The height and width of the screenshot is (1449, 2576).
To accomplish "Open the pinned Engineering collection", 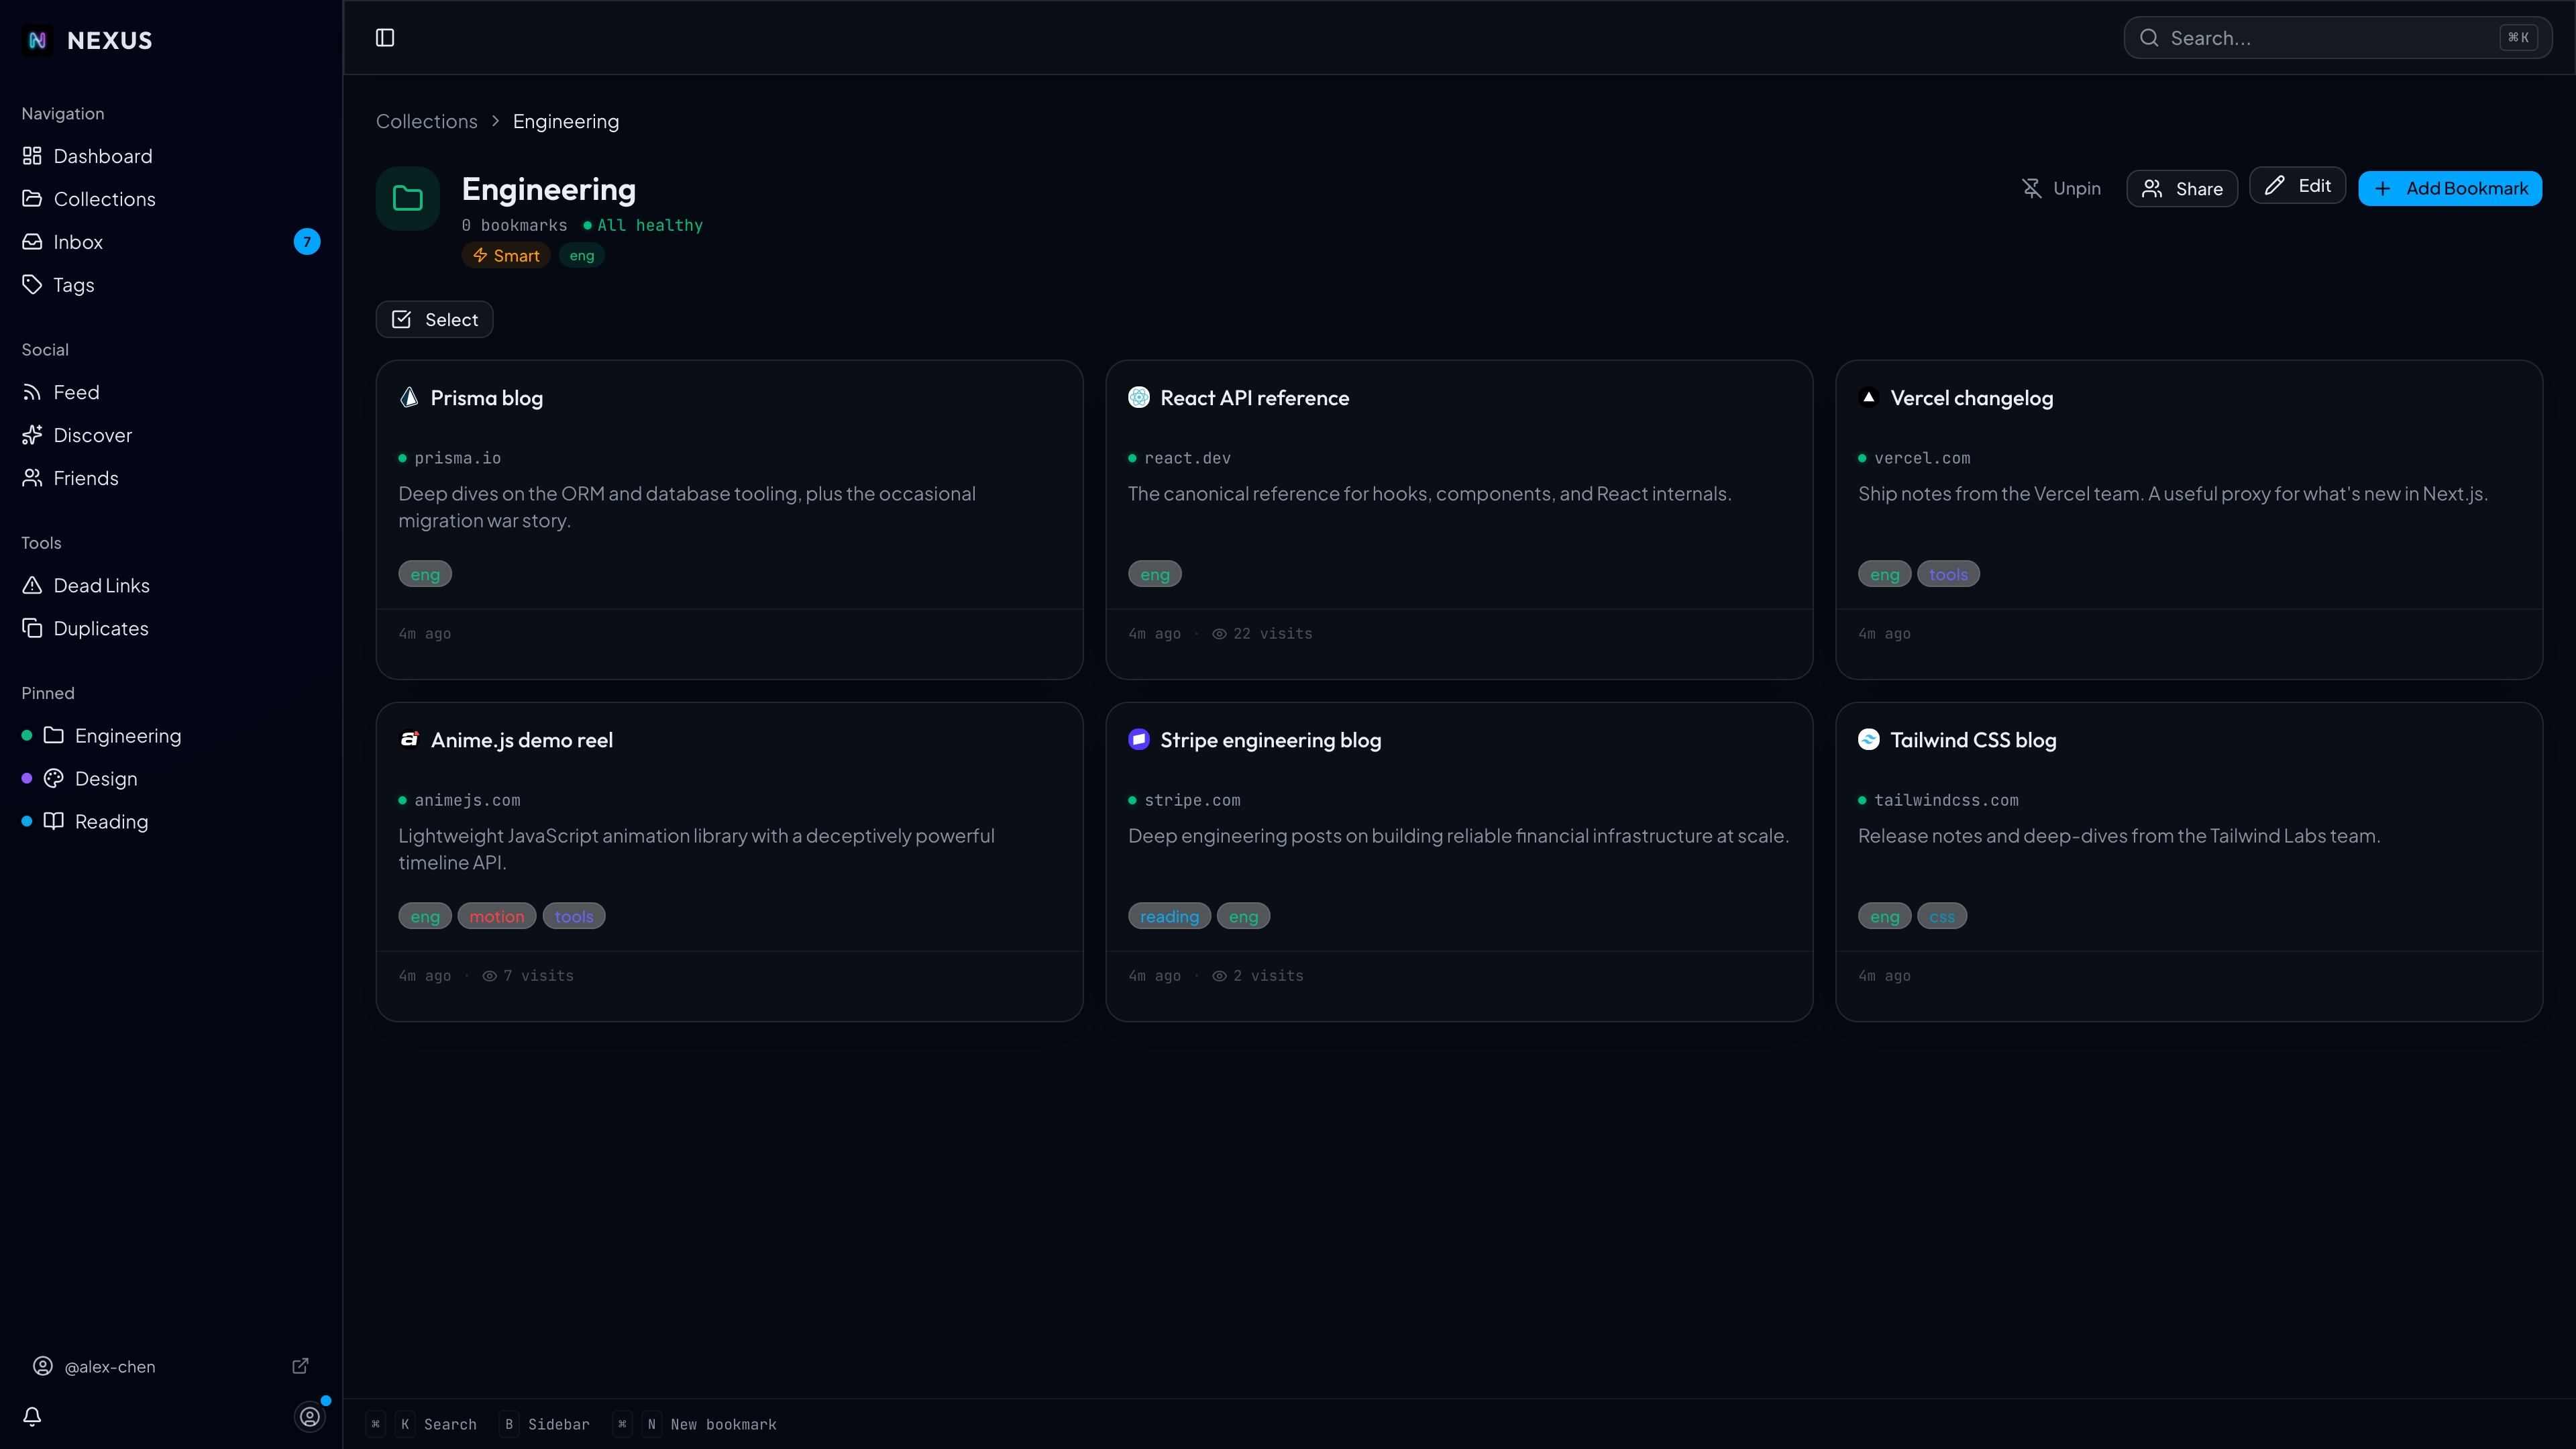I will [x=171, y=736].
